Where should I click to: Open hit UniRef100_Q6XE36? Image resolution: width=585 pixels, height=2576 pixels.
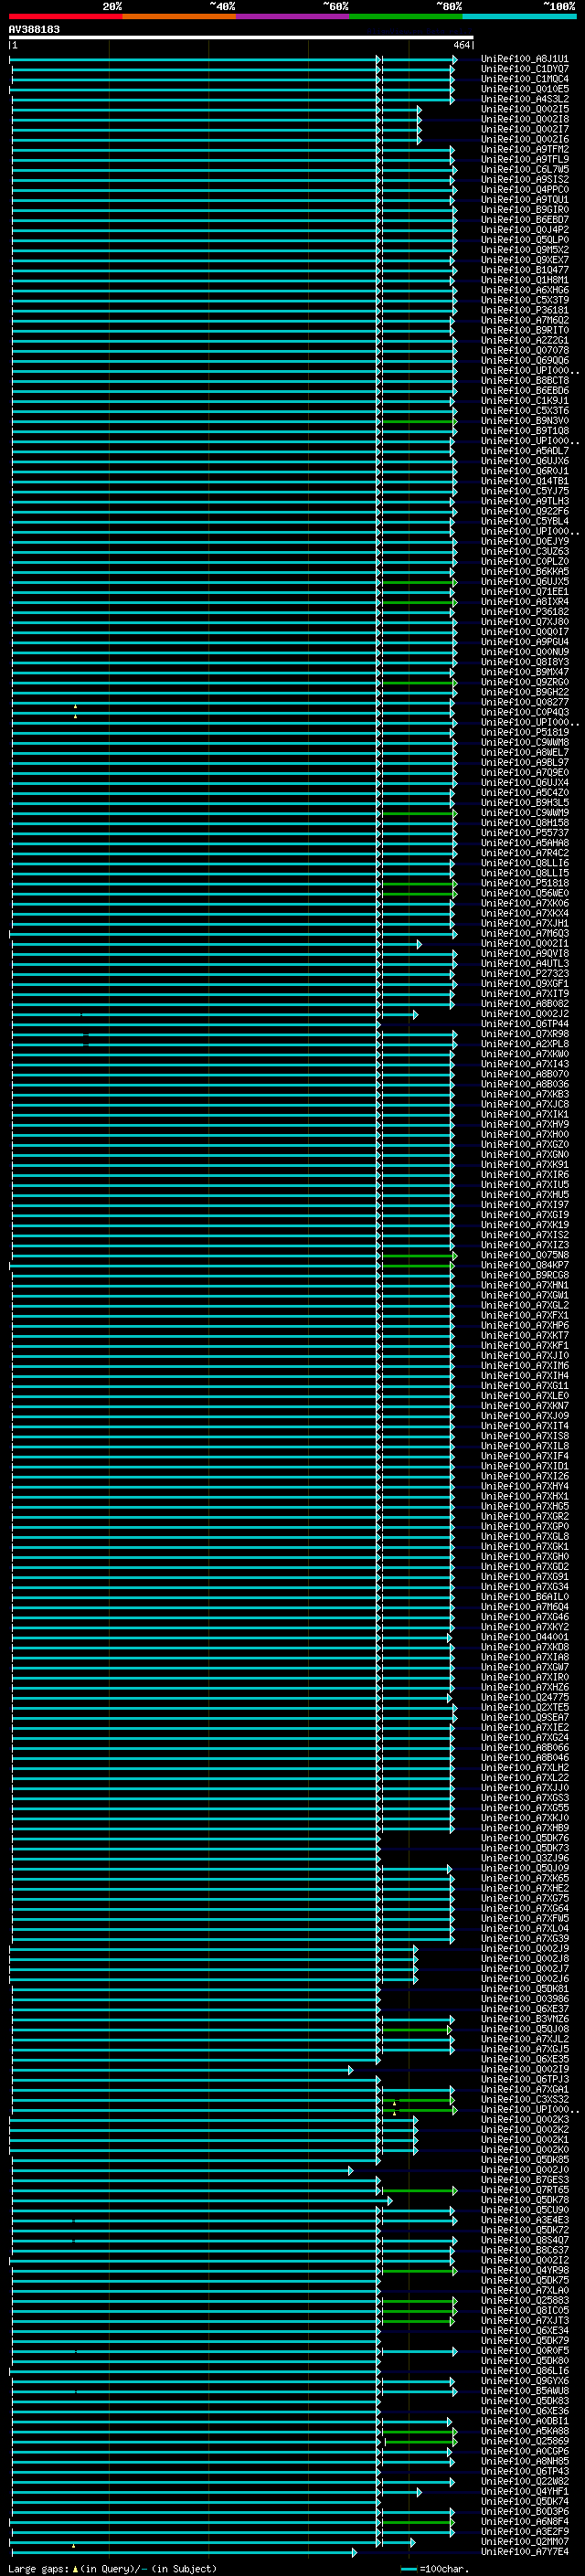(x=525, y=2411)
